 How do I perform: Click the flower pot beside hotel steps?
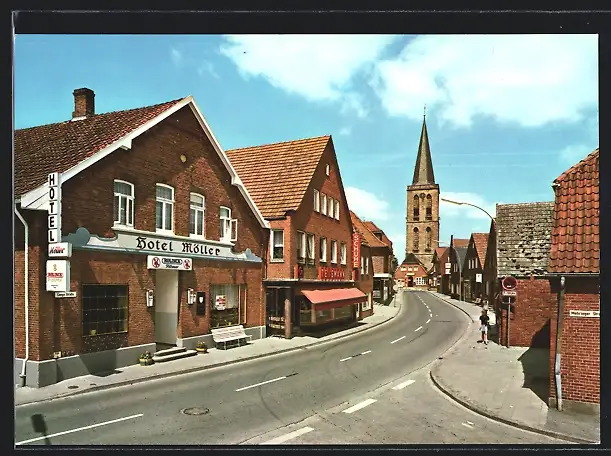[x=146, y=358]
